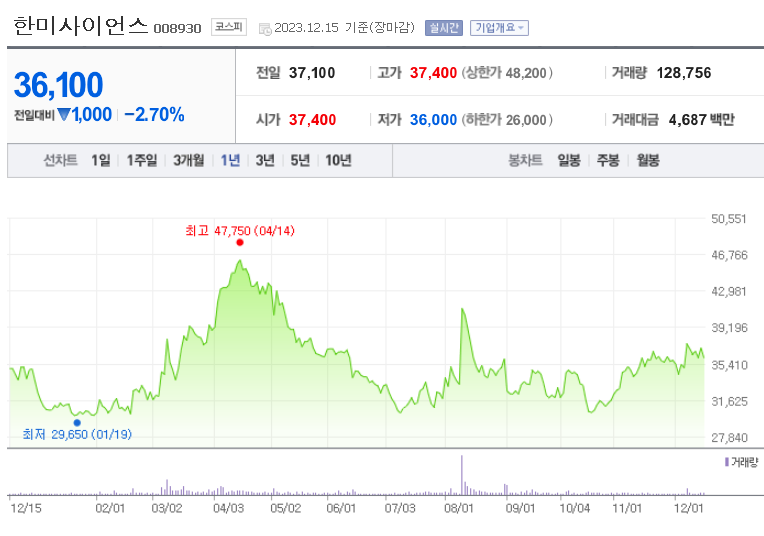Image resolution: width=764 pixels, height=536 pixels.
Task: Select the 1년 line chart tab
Action: point(230,160)
